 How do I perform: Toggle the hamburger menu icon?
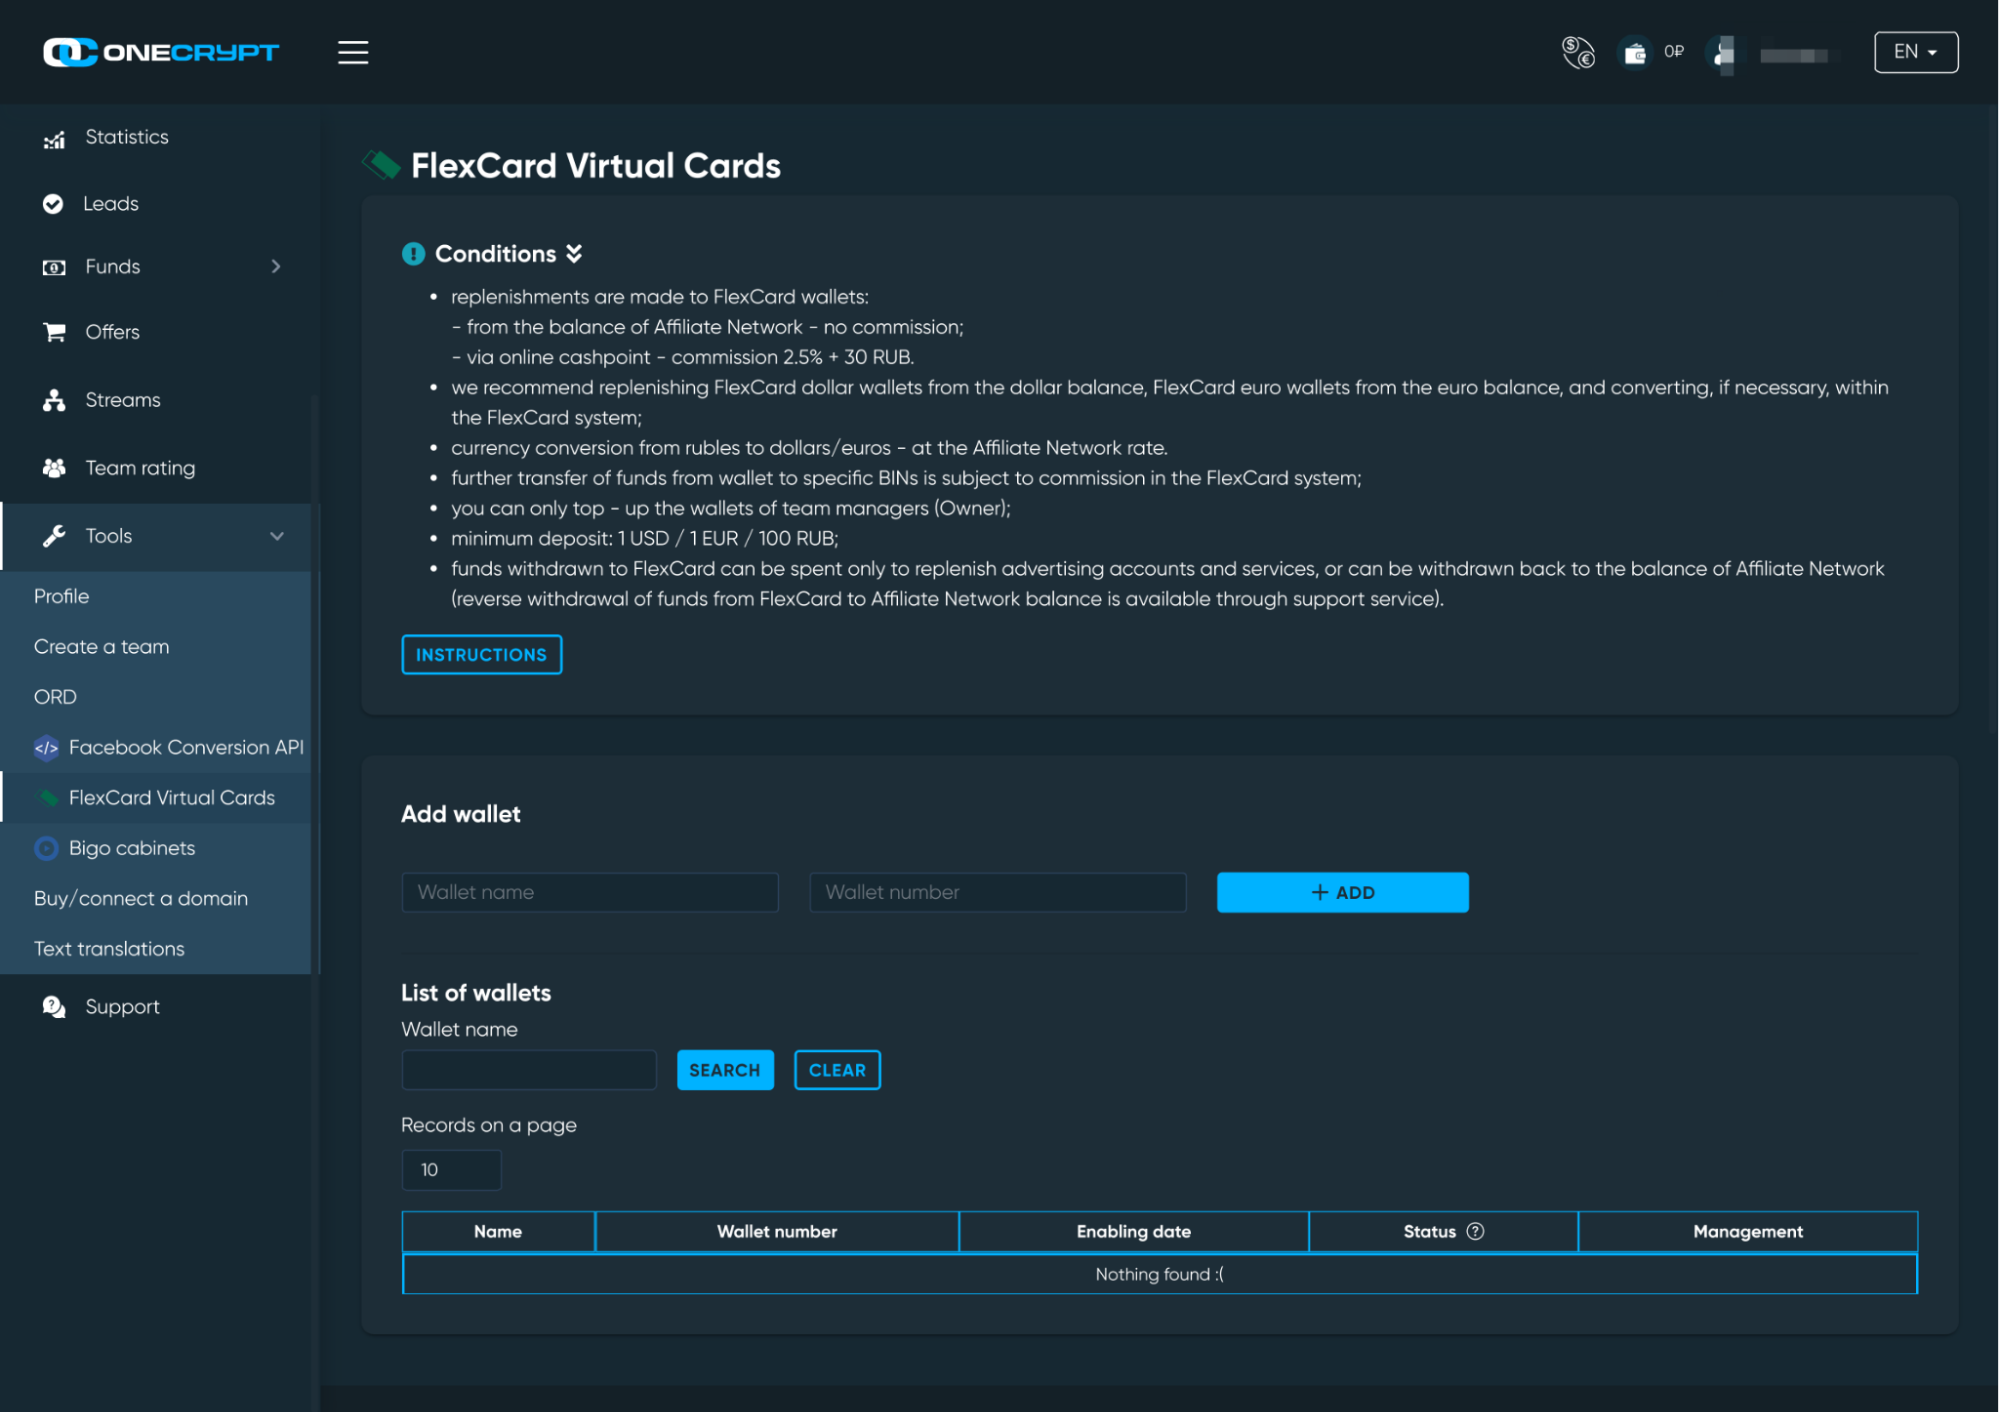coord(353,52)
